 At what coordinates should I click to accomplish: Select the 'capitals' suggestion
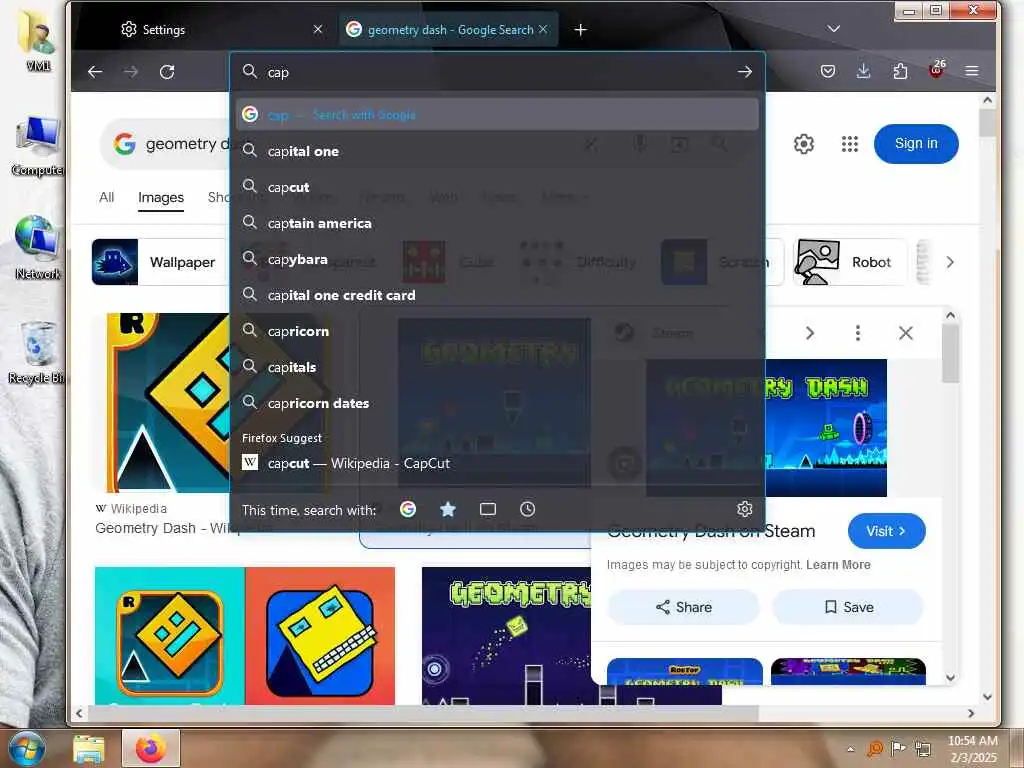pyautogui.click(x=498, y=366)
